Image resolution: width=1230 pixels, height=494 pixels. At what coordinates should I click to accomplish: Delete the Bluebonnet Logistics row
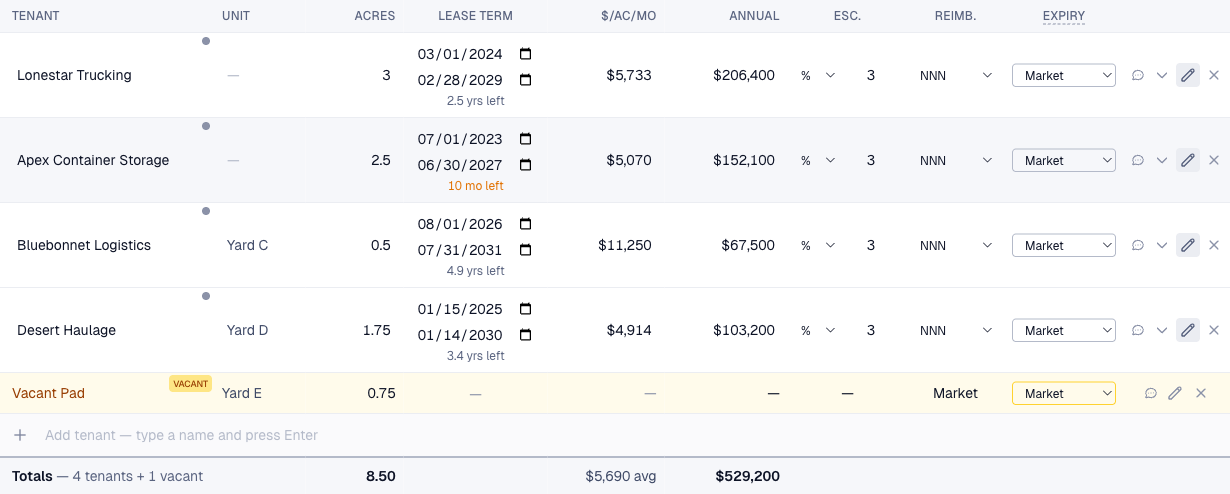[x=1214, y=245]
